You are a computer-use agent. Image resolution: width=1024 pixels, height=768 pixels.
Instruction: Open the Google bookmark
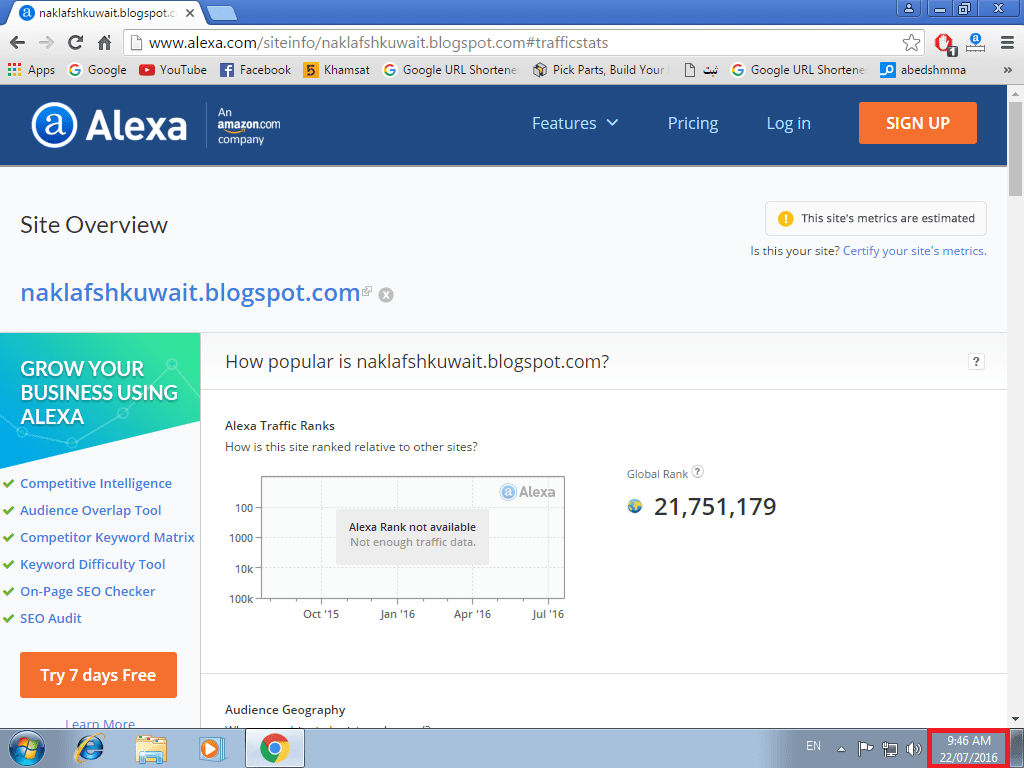[97, 70]
